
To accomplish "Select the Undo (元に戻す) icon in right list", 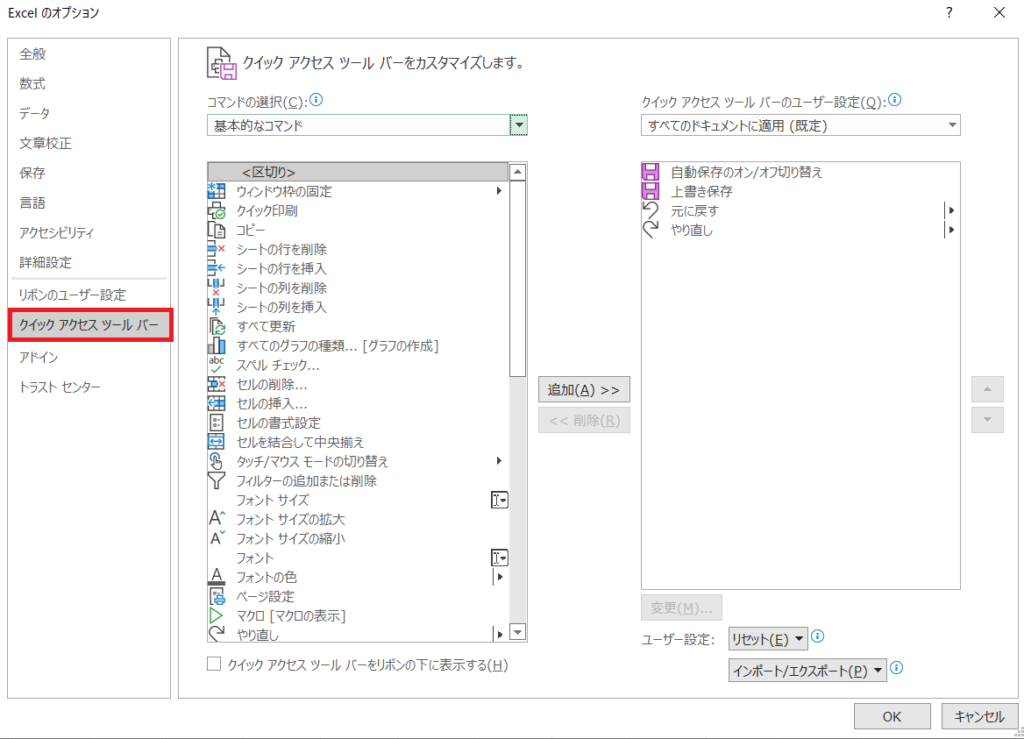I will pyautogui.click(x=651, y=210).
